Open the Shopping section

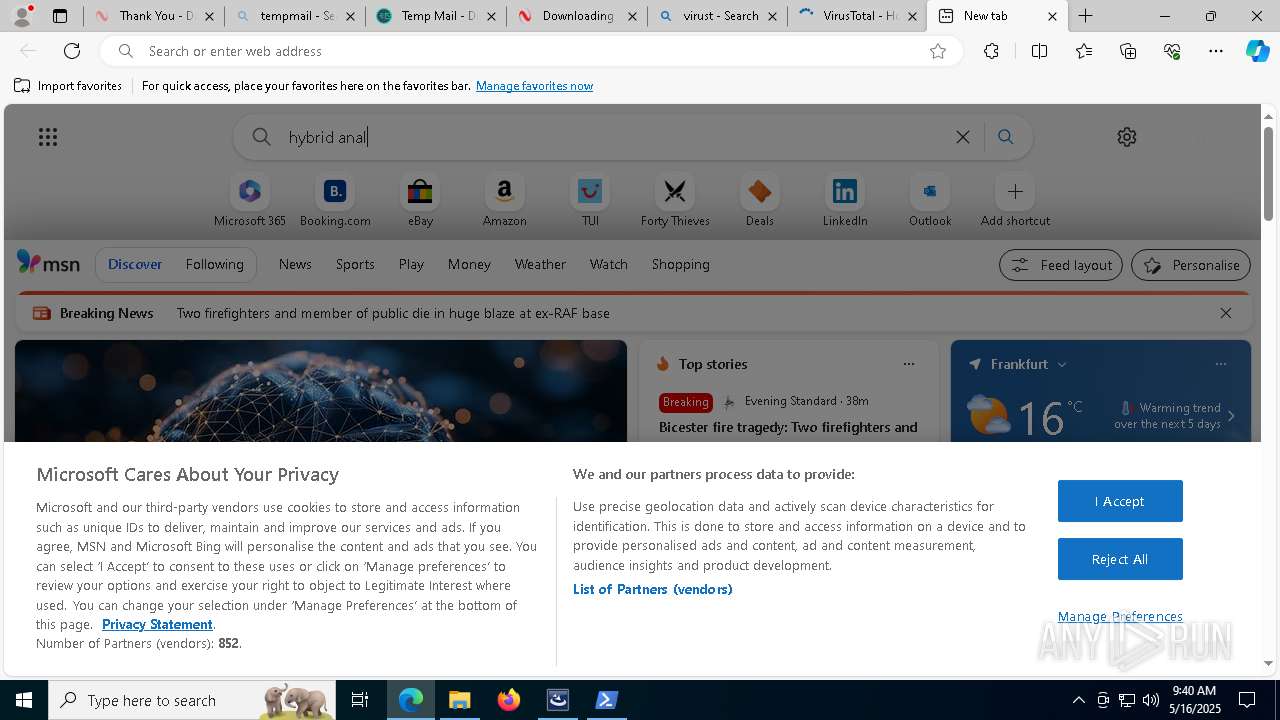(x=681, y=265)
